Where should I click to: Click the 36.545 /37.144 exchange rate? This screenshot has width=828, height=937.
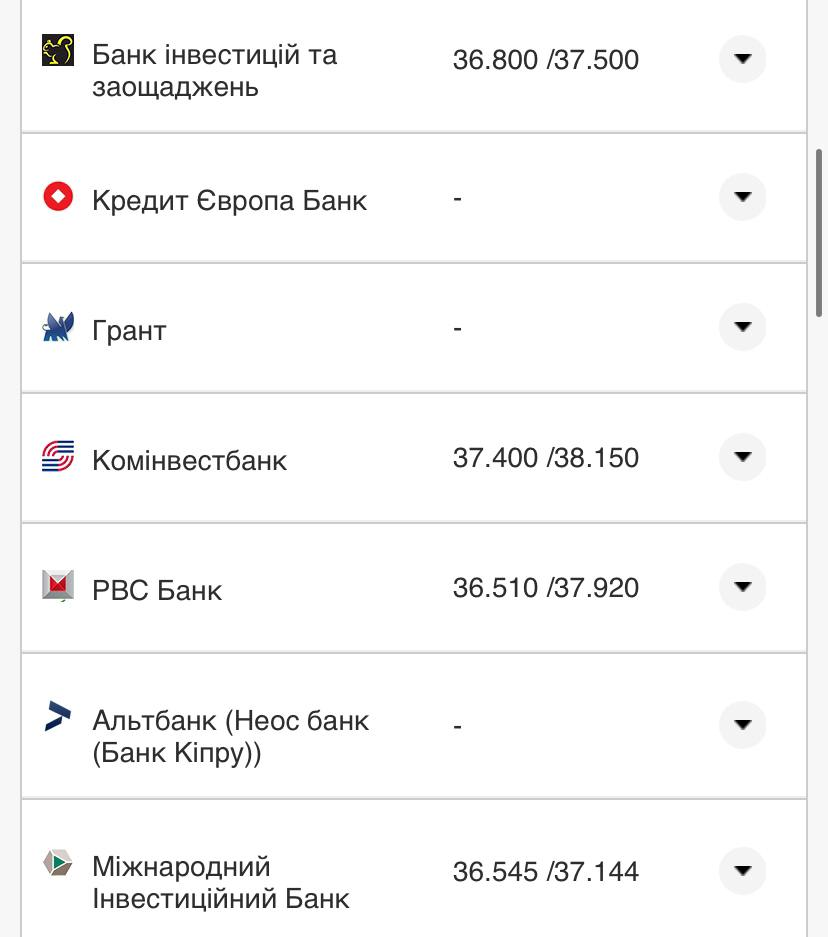[545, 872]
